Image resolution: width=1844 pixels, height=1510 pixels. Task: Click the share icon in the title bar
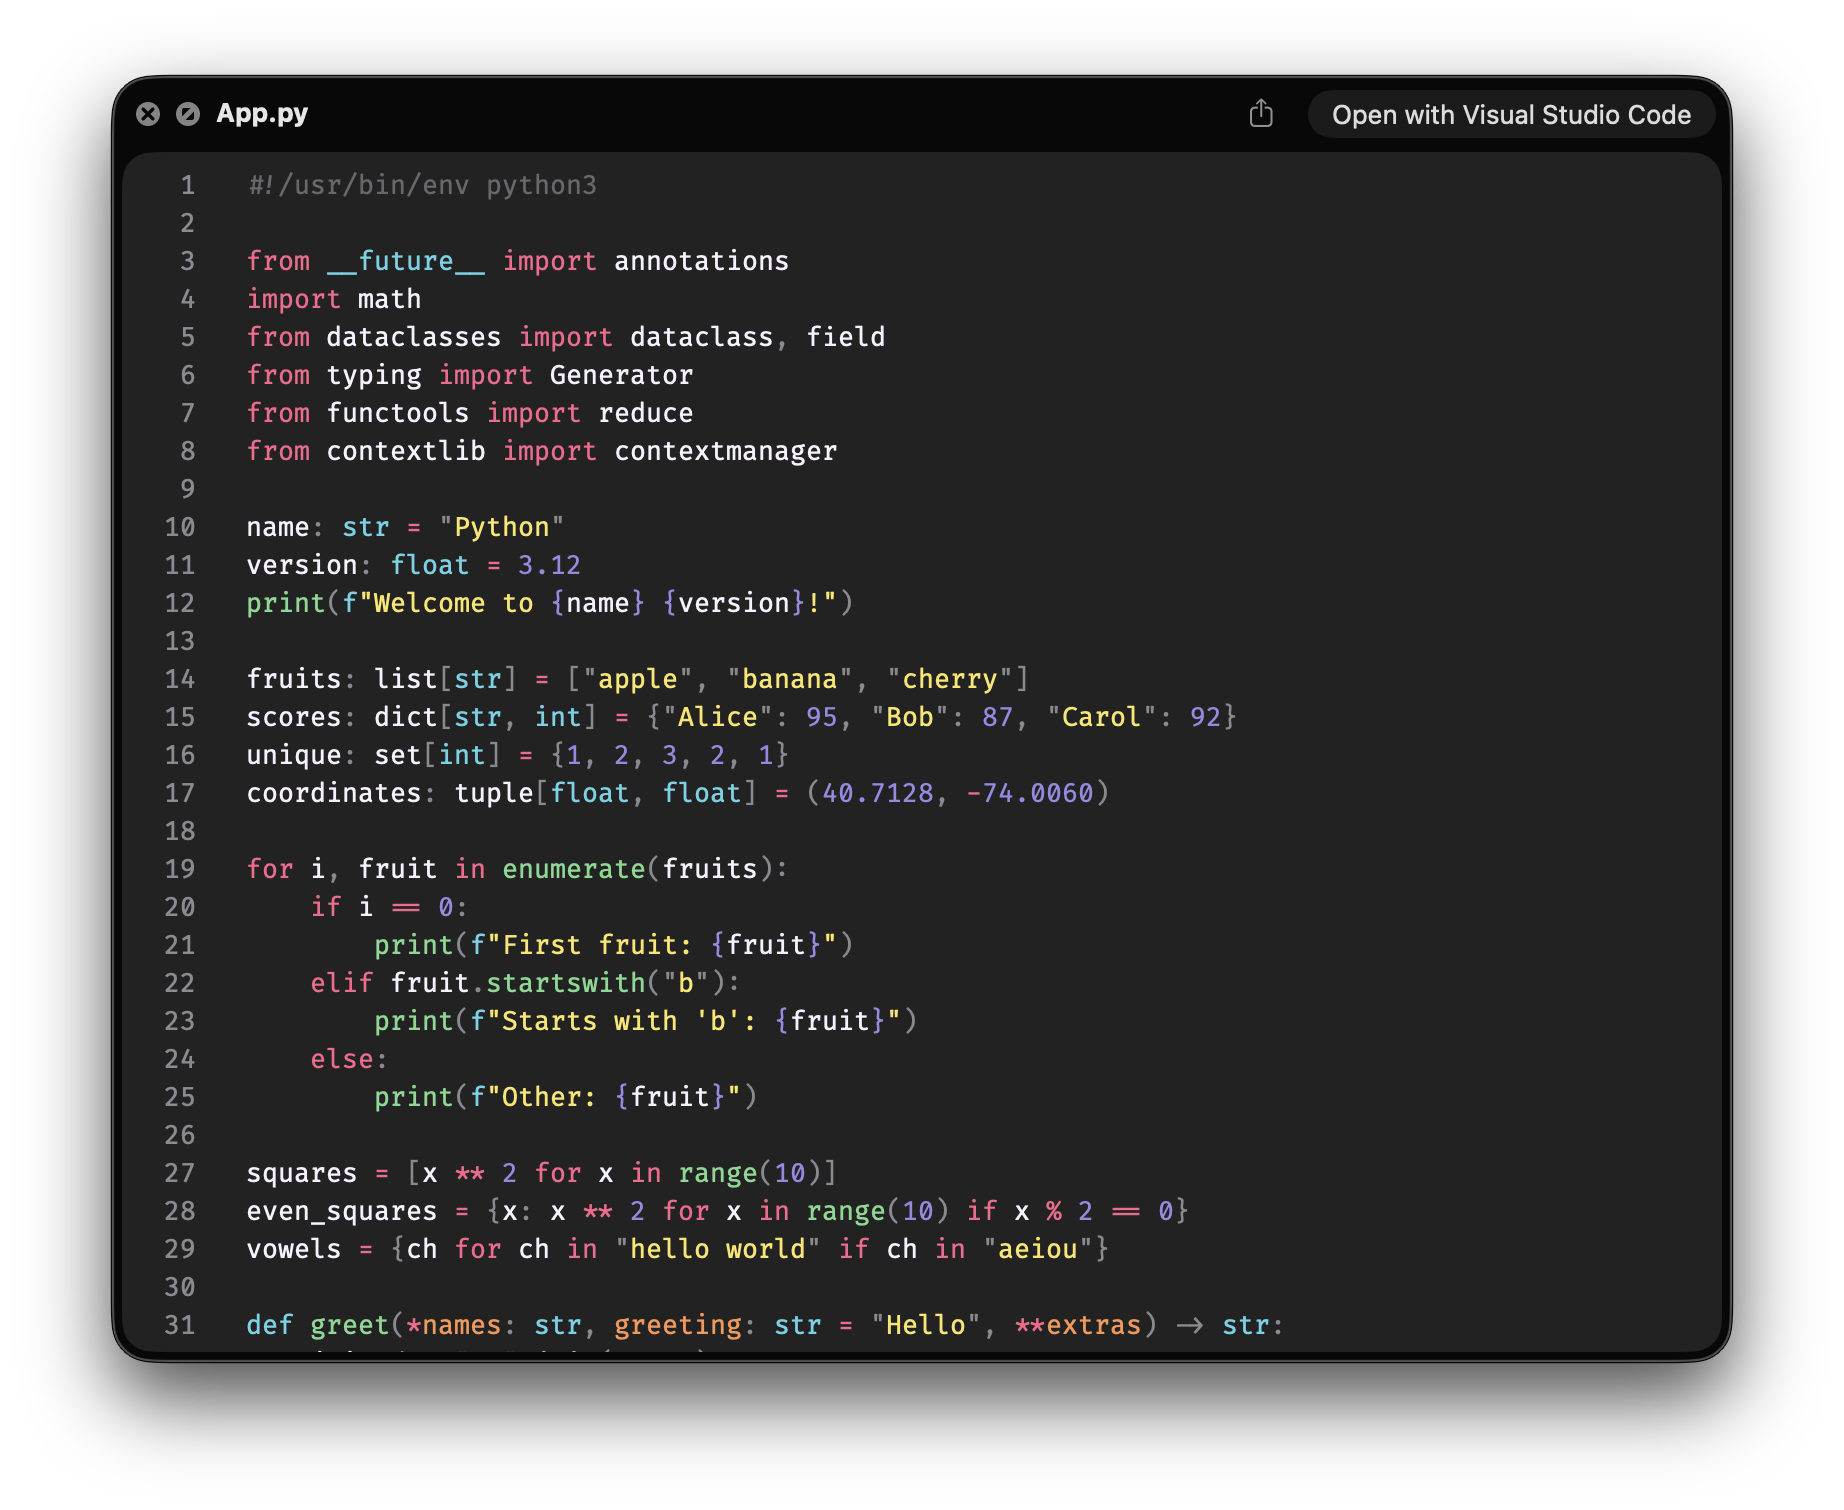tap(1262, 114)
